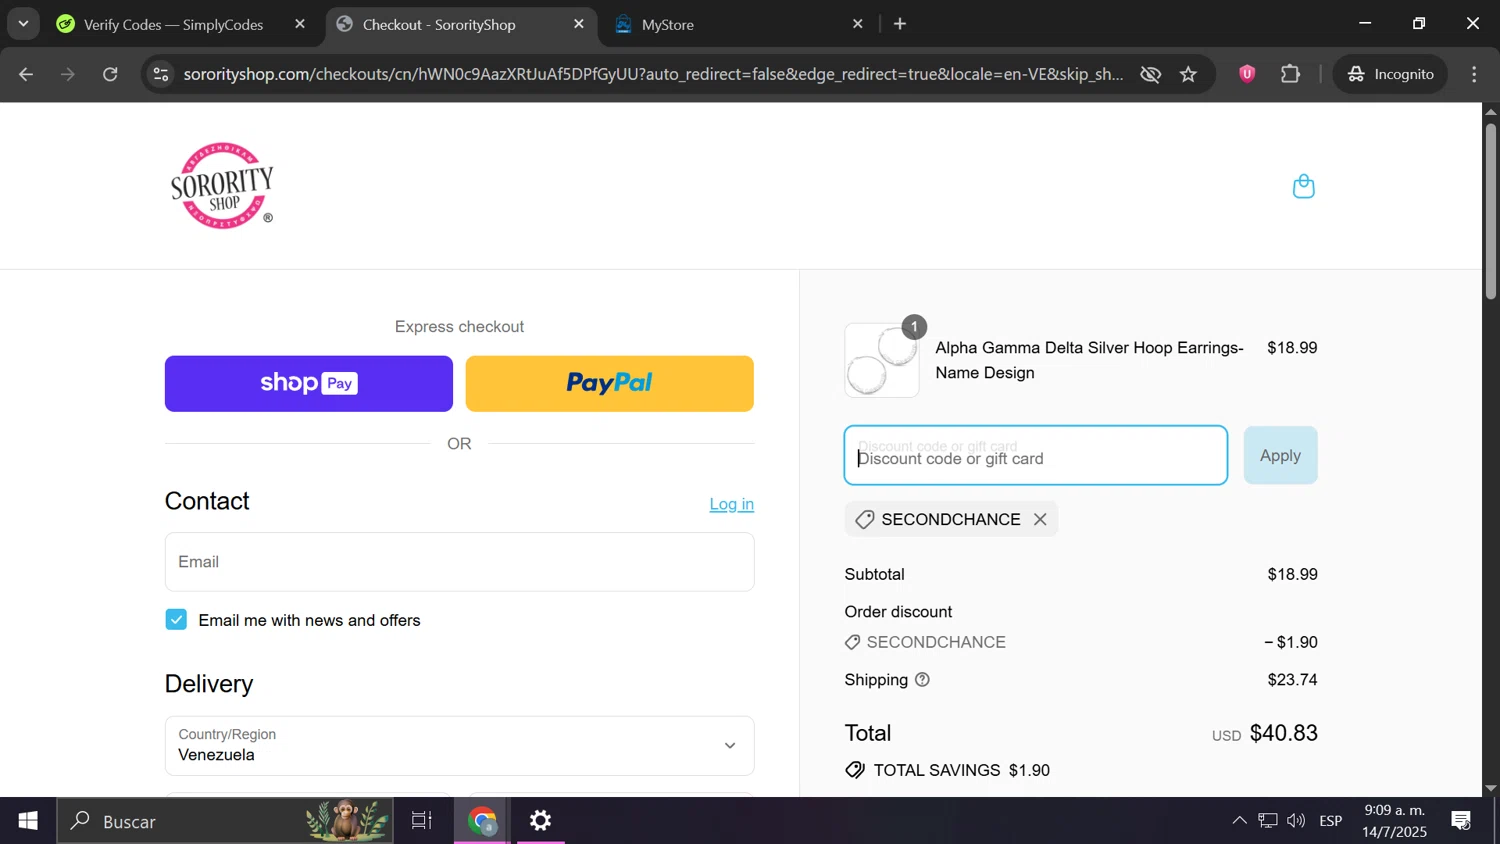
Task: Click the Total amount $40.83
Action: [1284, 733]
